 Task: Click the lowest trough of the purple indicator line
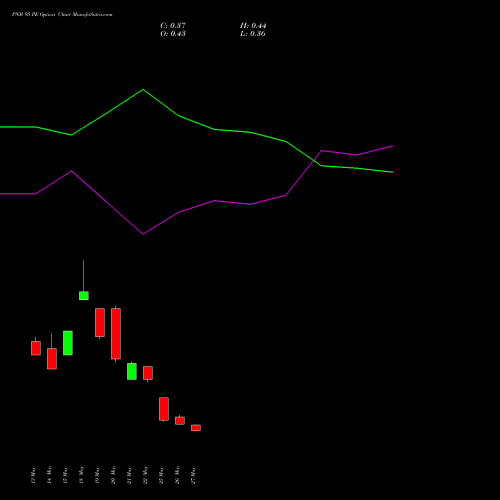tap(143, 234)
